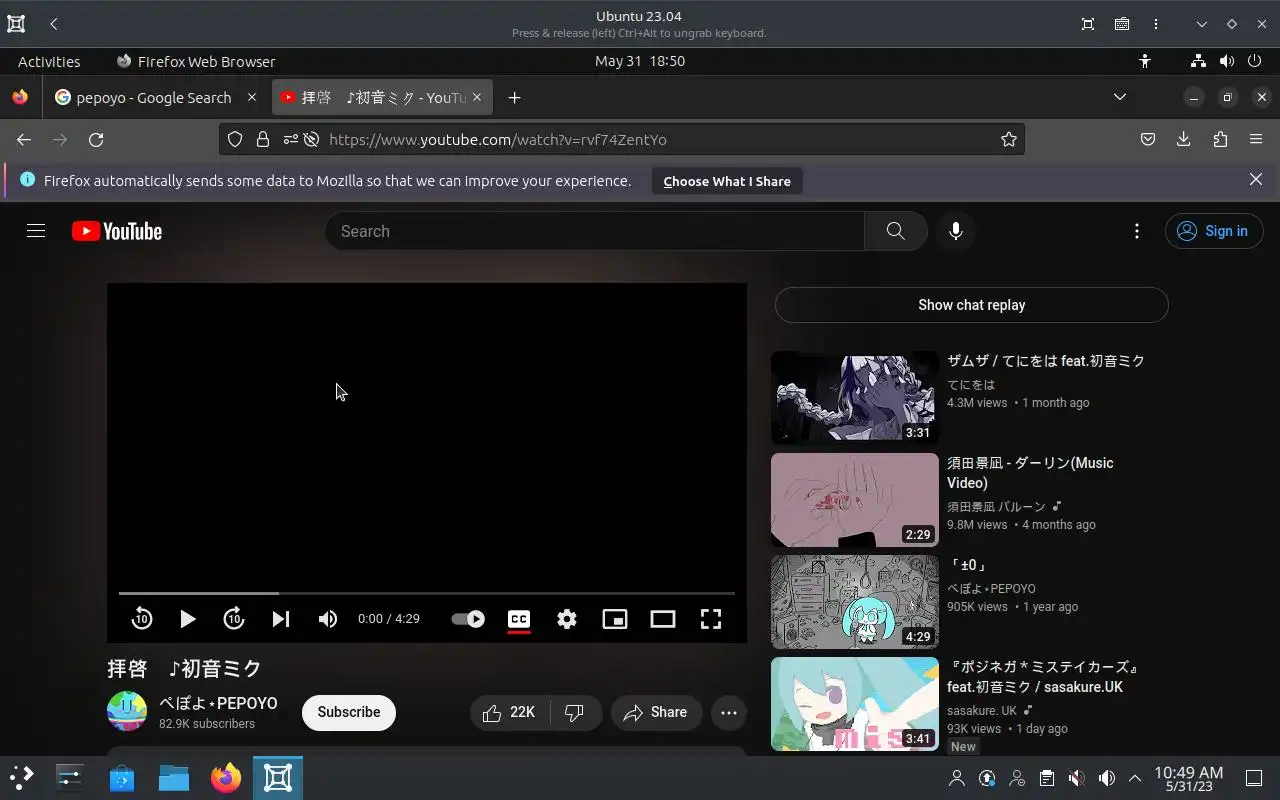Play the YouTube video

(187, 619)
